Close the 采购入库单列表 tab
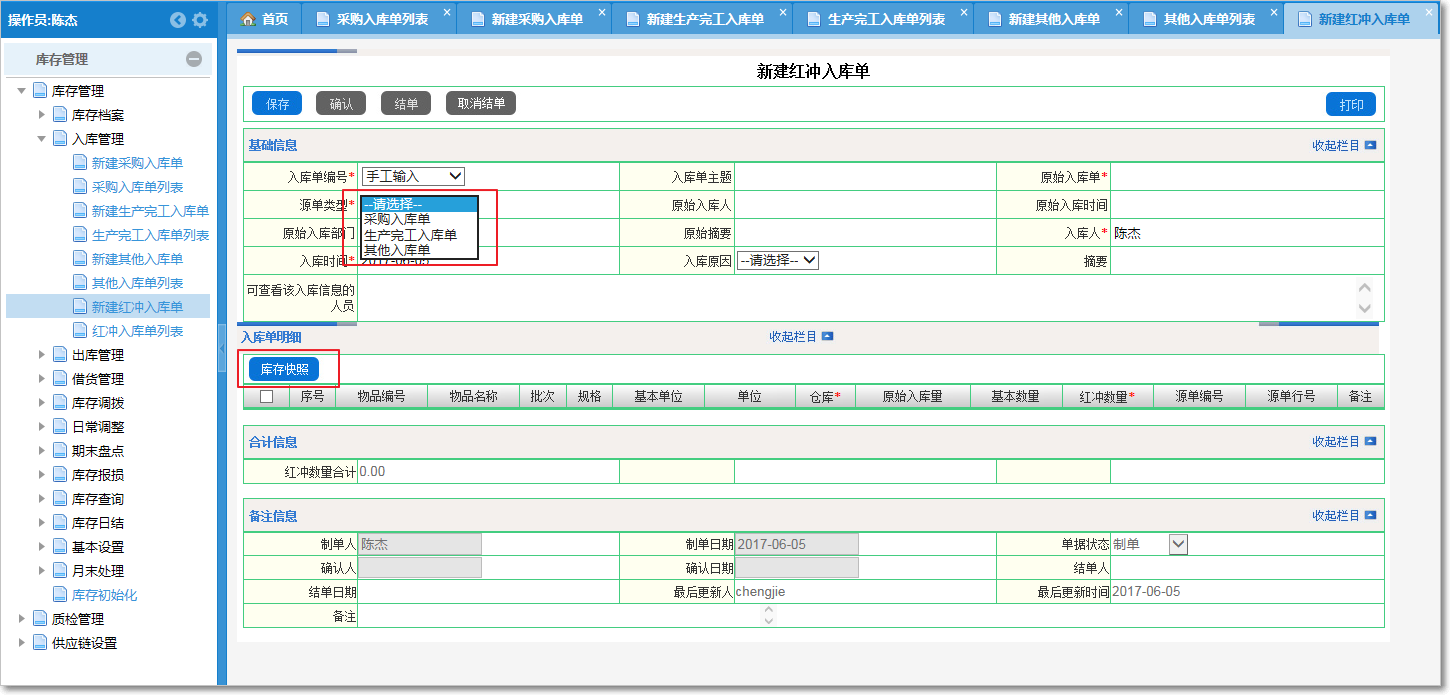Screen dimensions: 1450x695 click(x=446, y=13)
